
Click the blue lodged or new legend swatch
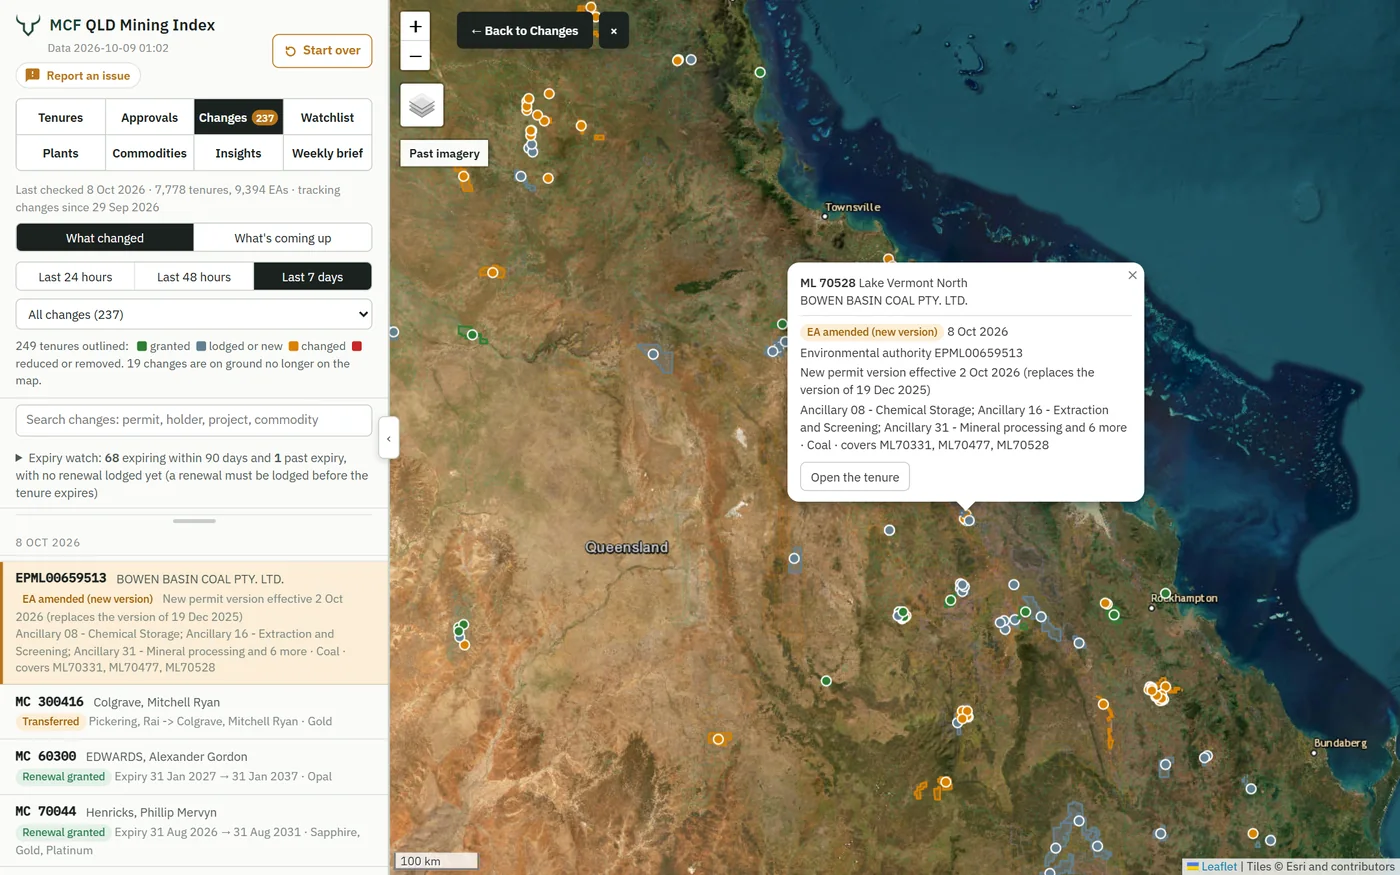tap(201, 346)
